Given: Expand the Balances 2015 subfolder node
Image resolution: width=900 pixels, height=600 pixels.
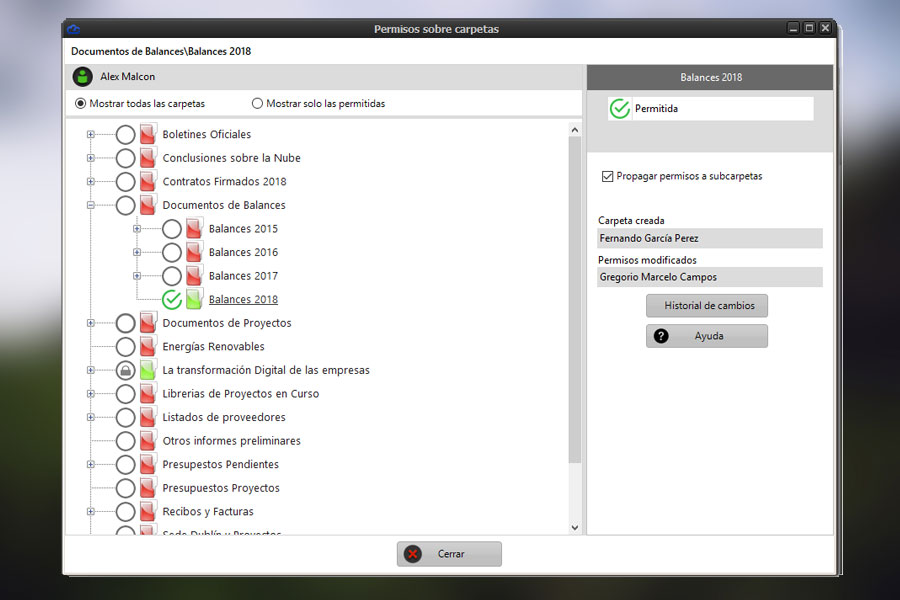Looking at the screenshot, I should tap(137, 229).
